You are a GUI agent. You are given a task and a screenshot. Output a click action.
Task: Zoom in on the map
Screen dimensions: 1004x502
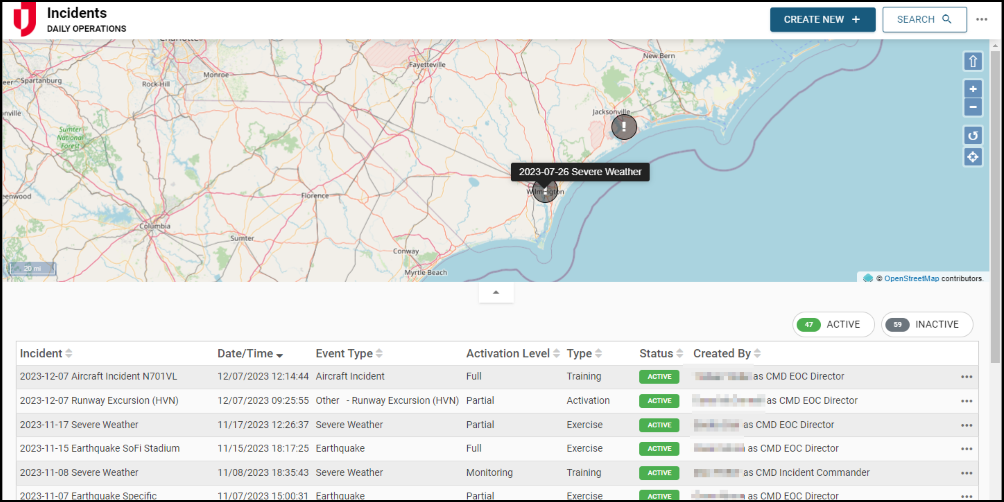point(973,89)
